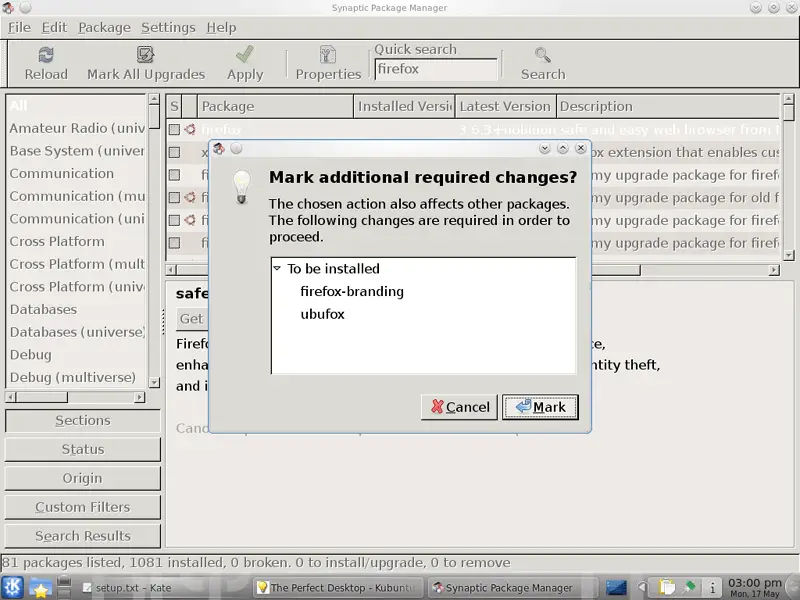The width and height of the screenshot is (800, 600).
Task: Click the category list scroll-down arrow
Action: click(x=154, y=382)
